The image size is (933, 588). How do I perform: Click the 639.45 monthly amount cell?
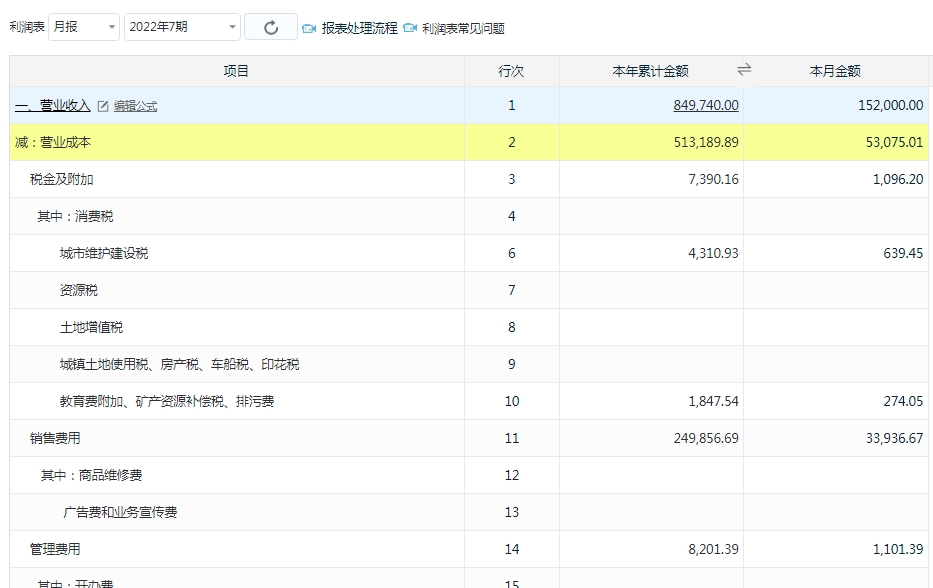tap(836, 253)
